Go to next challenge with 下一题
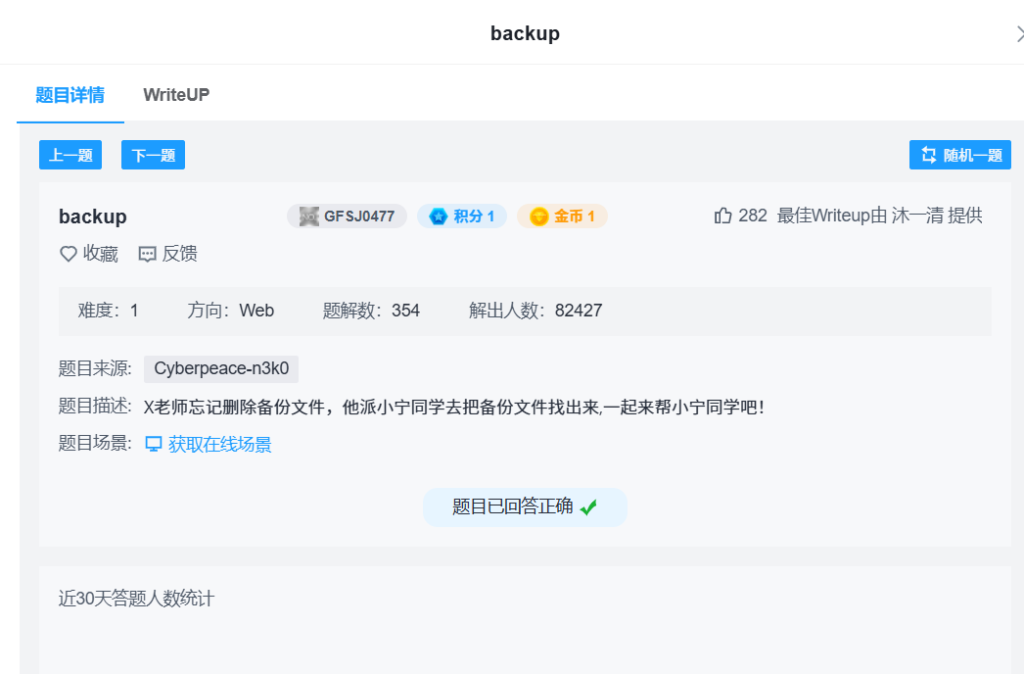This screenshot has width=1024, height=674. (x=153, y=155)
